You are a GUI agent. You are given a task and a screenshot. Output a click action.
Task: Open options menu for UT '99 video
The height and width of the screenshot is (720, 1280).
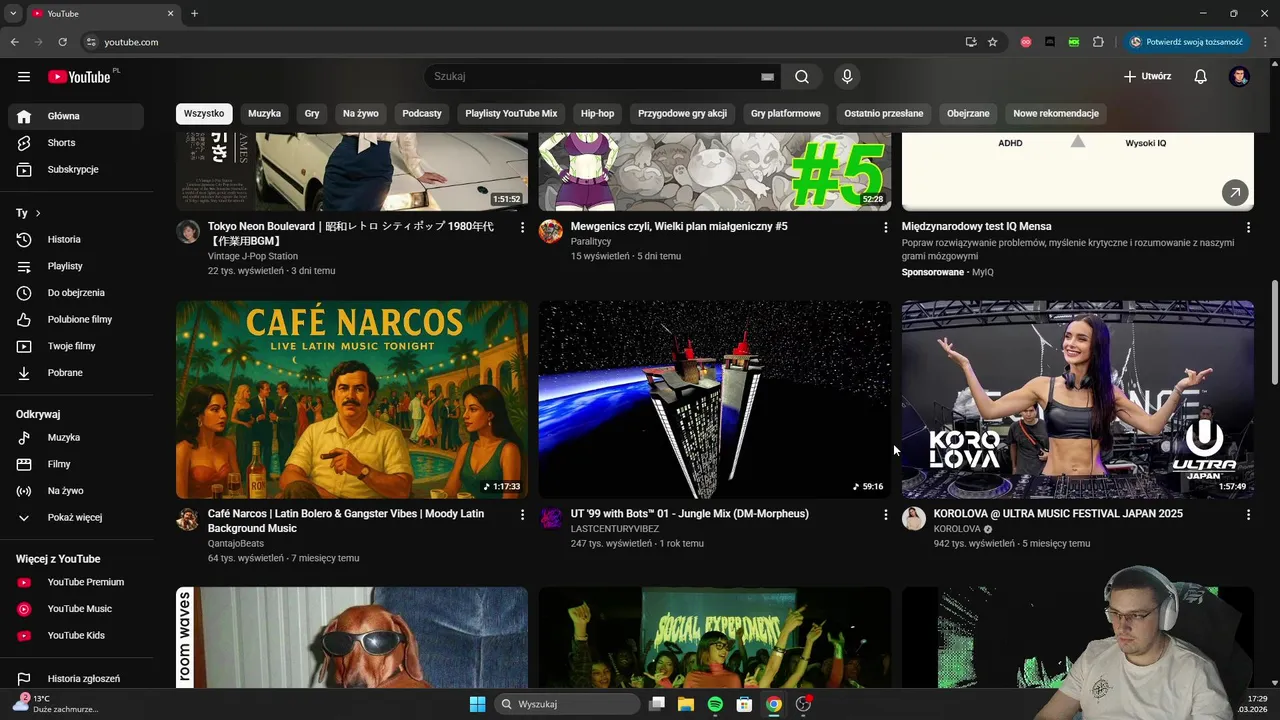coord(885,515)
